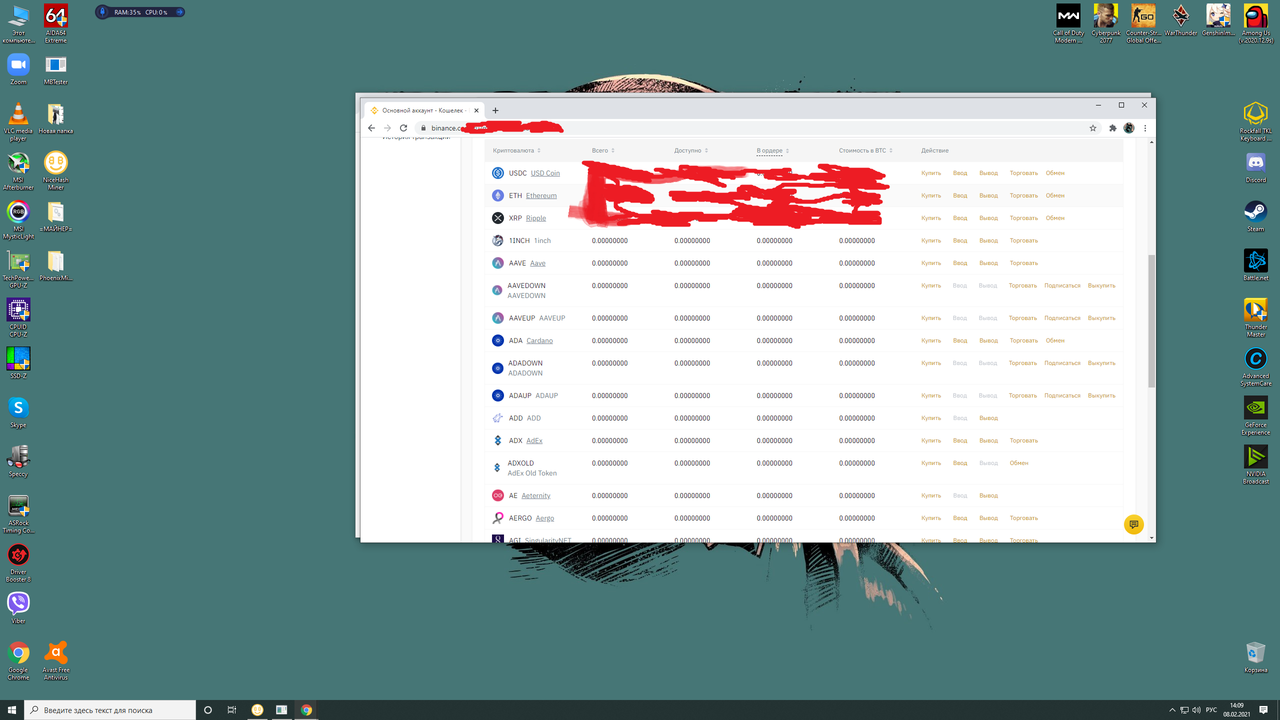
Task: Sort by Всего column
Action: click(x=603, y=150)
